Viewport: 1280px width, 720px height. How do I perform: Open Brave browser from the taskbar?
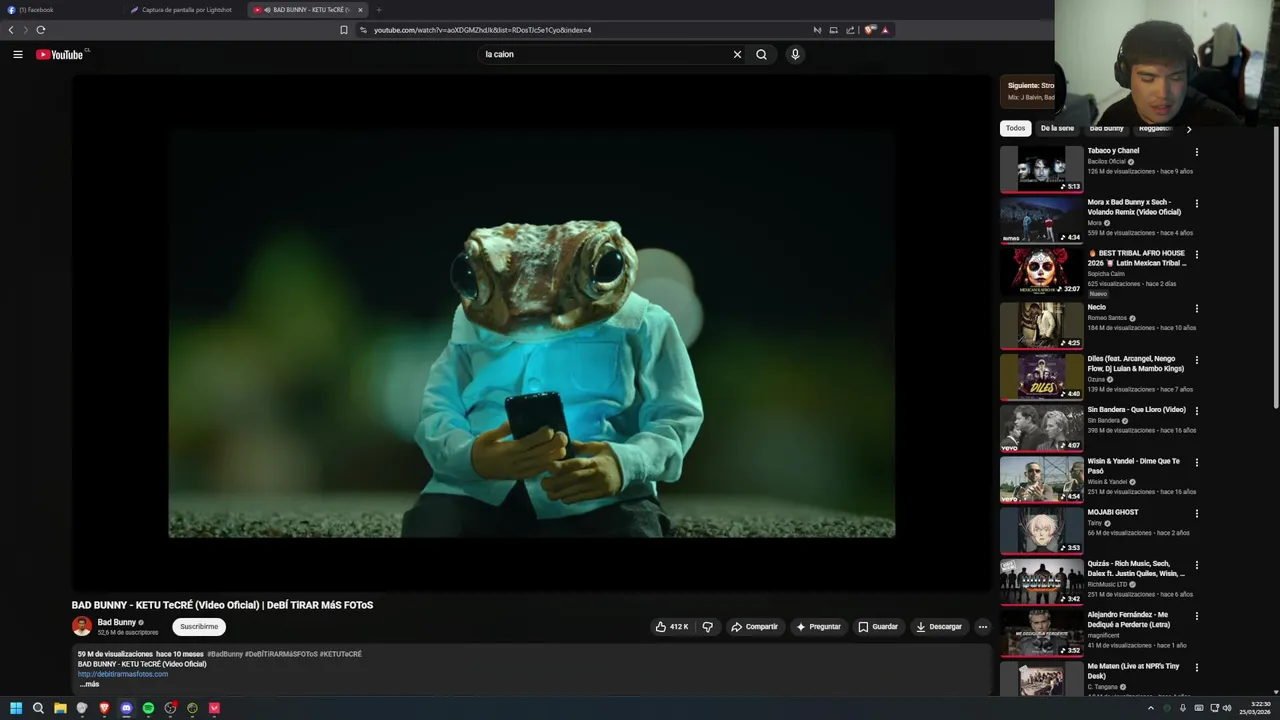(104, 708)
